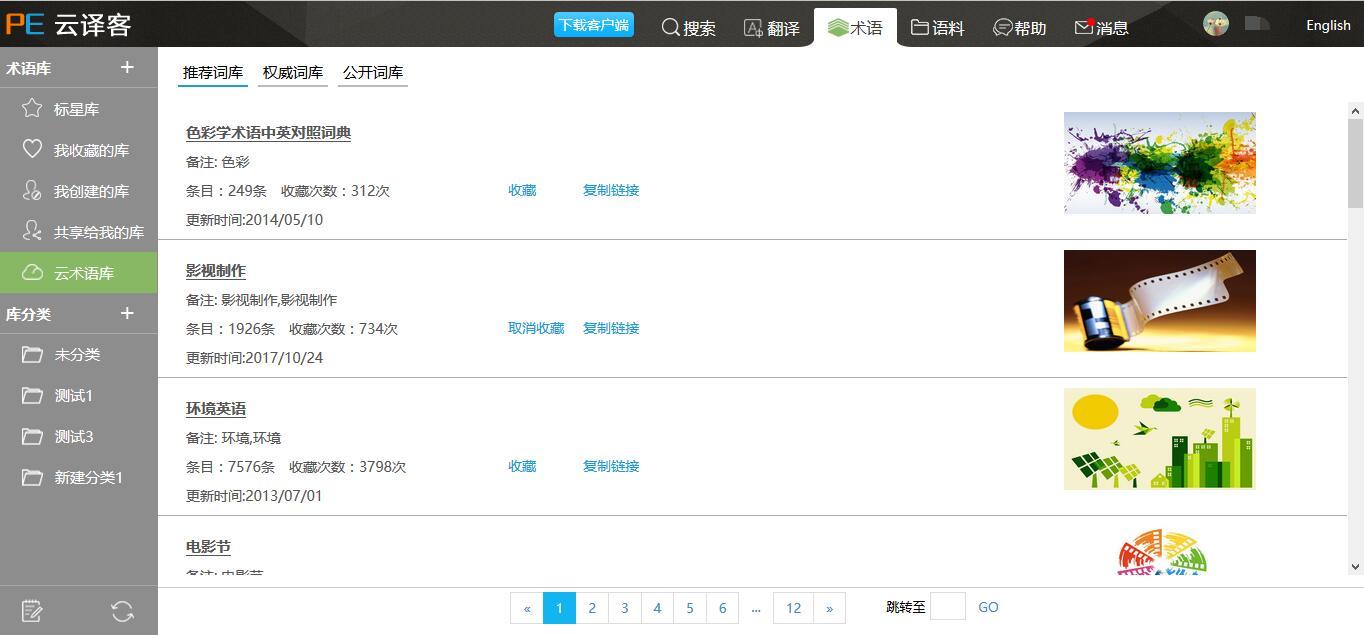Click the PE 云译客 logo

click(68, 24)
